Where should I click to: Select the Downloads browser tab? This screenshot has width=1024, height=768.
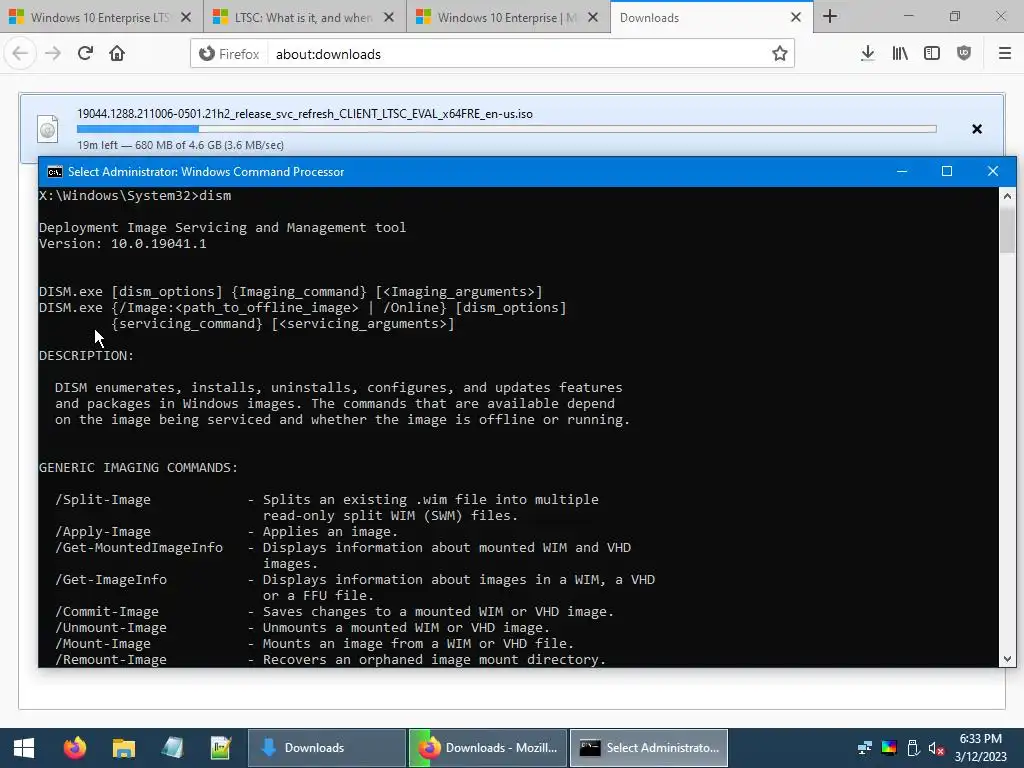point(702,18)
